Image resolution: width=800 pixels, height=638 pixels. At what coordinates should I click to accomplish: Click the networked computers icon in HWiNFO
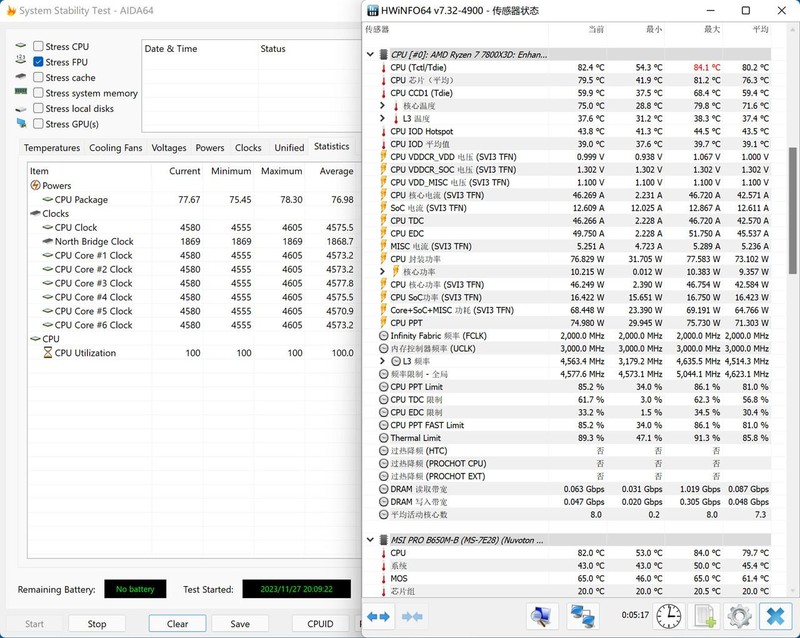583,616
